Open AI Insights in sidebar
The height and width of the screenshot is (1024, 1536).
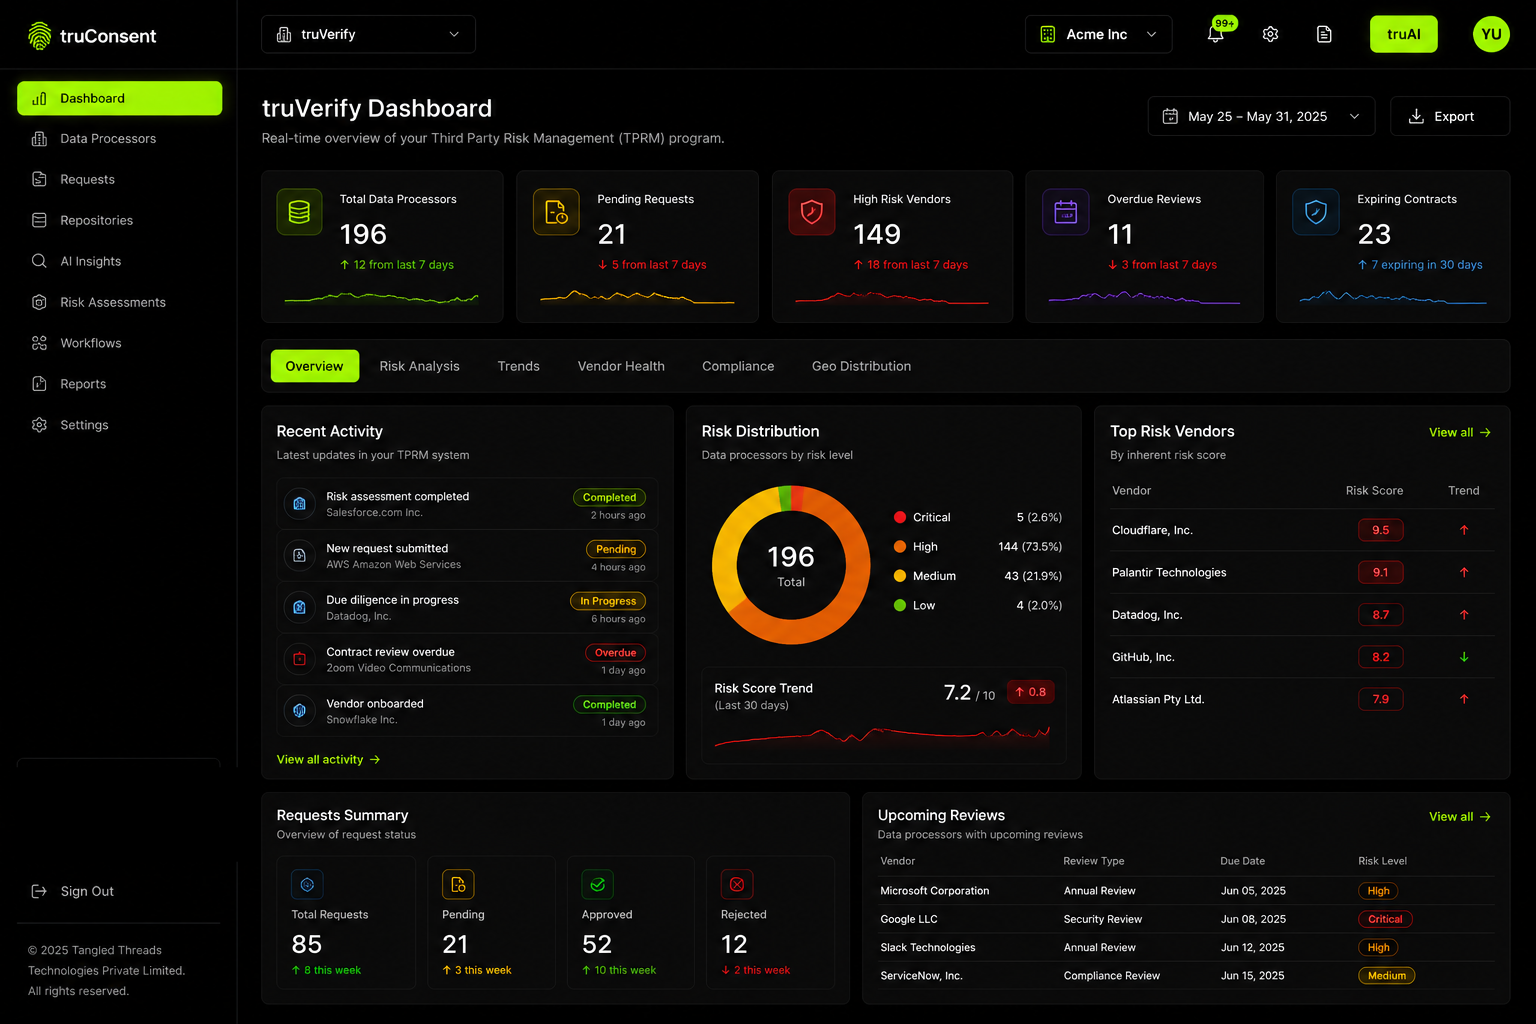[119, 262]
